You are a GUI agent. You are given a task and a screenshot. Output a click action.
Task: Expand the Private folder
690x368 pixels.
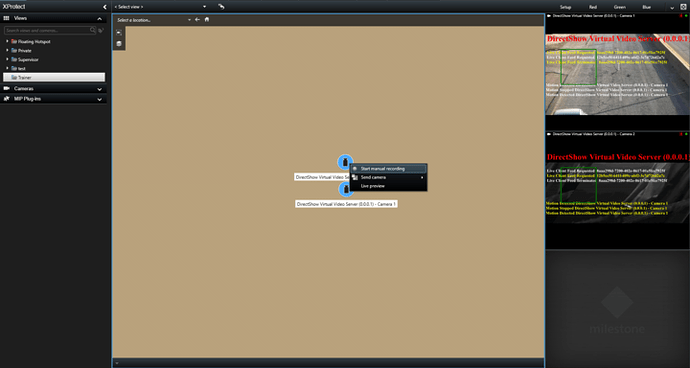click(7, 50)
